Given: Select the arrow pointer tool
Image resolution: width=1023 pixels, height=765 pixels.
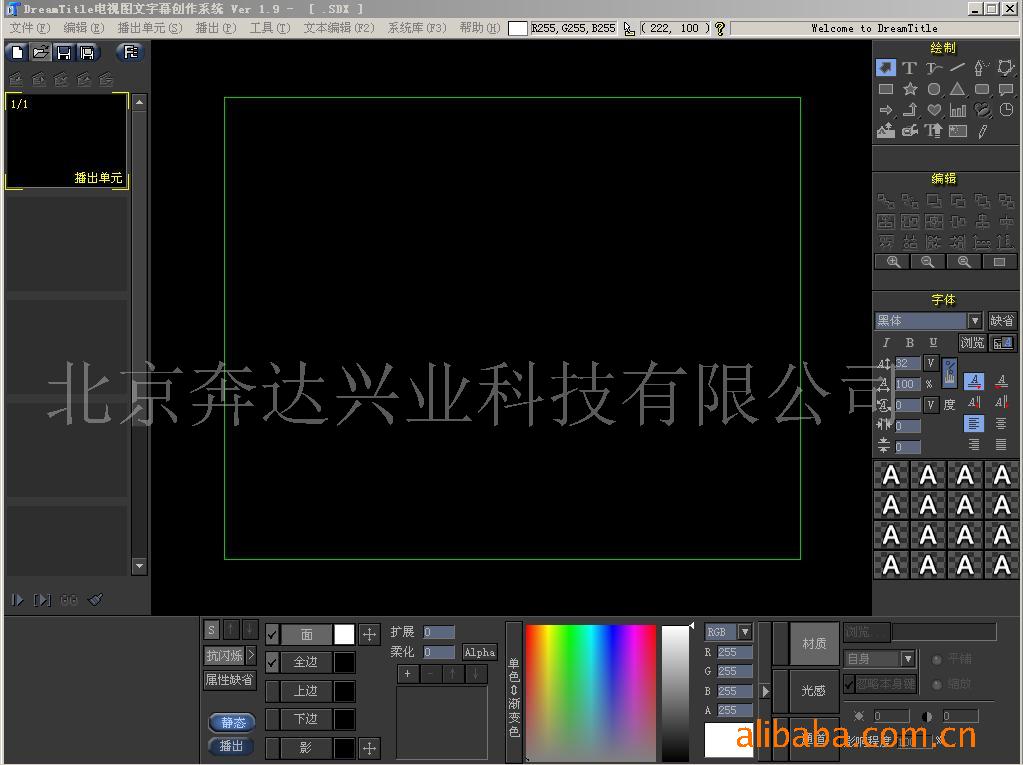Looking at the screenshot, I should click(885, 67).
